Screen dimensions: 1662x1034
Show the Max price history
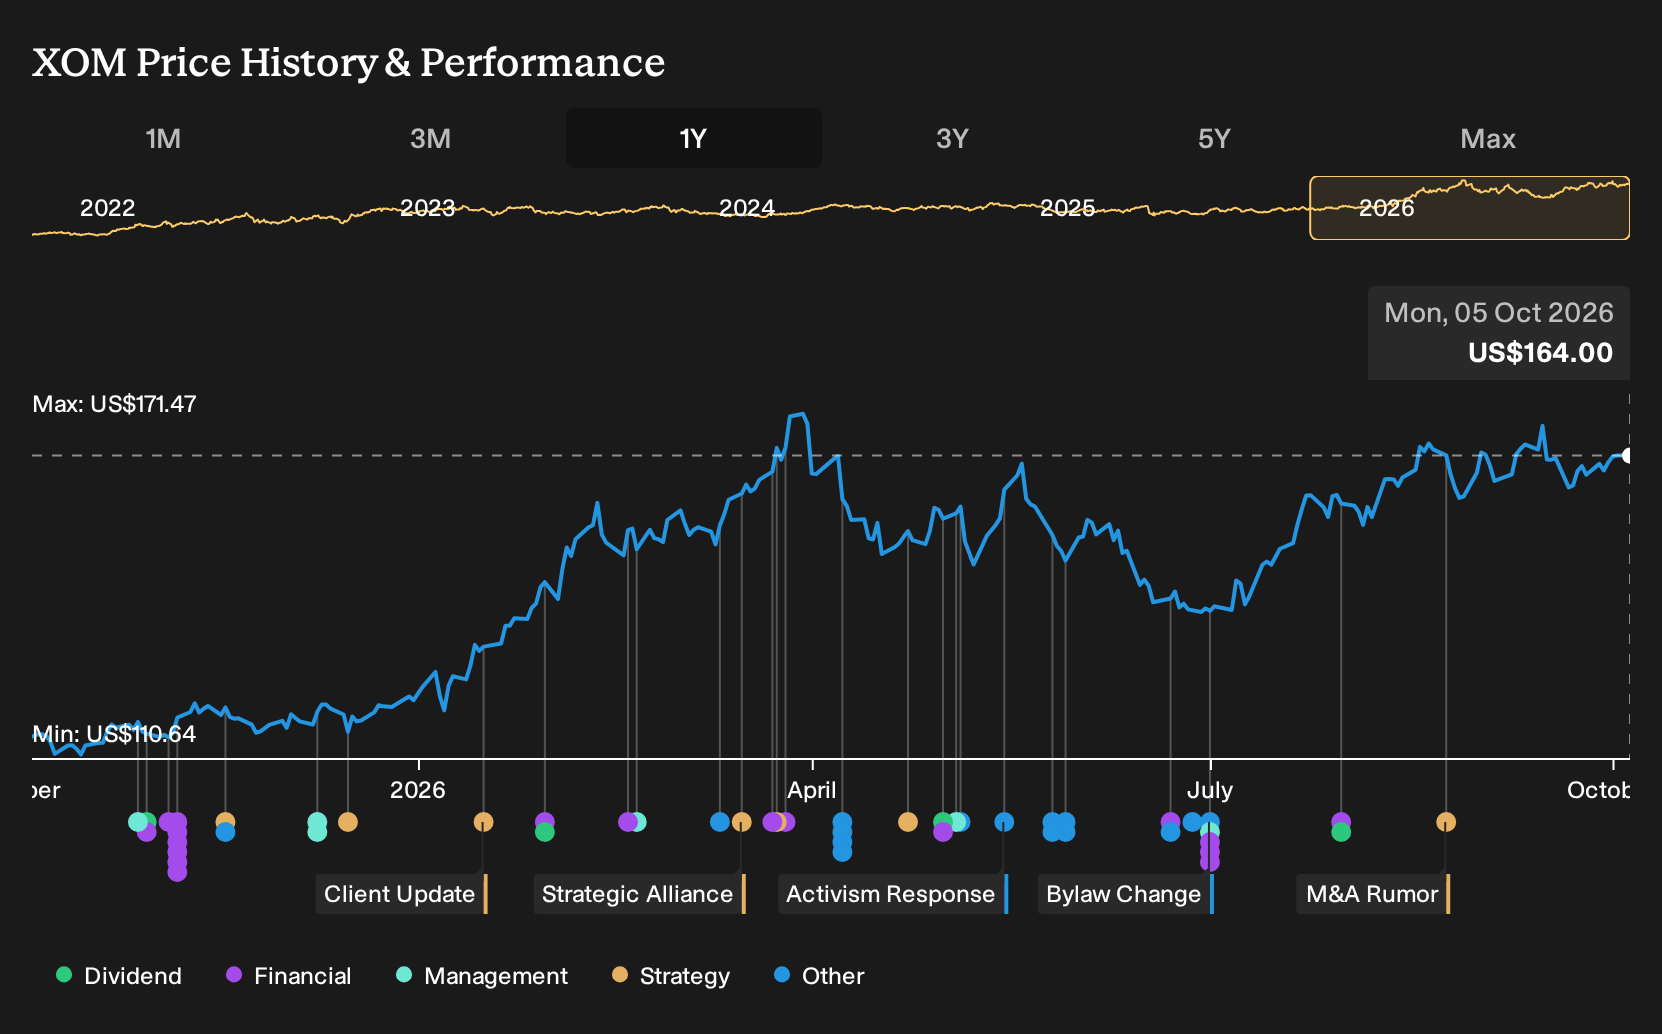[1488, 138]
